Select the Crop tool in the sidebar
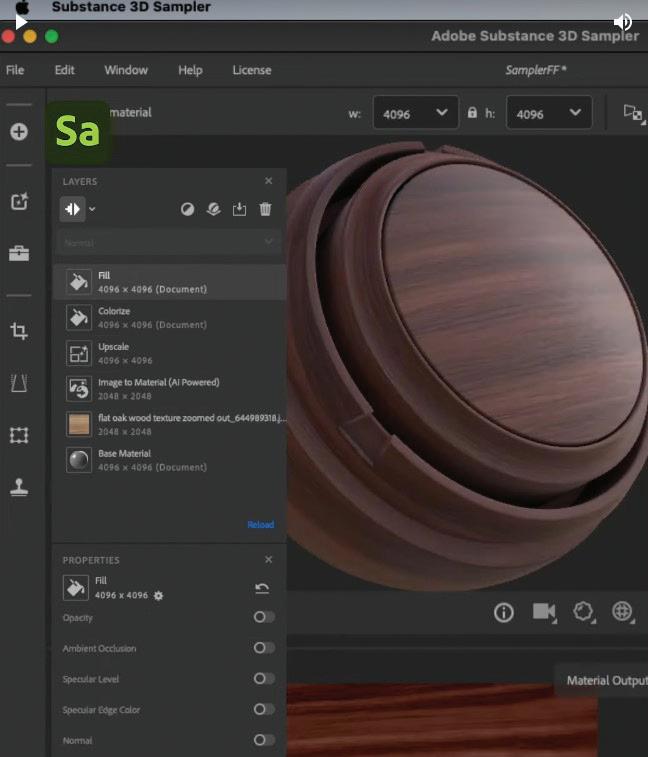The height and width of the screenshot is (757, 648). (x=19, y=331)
